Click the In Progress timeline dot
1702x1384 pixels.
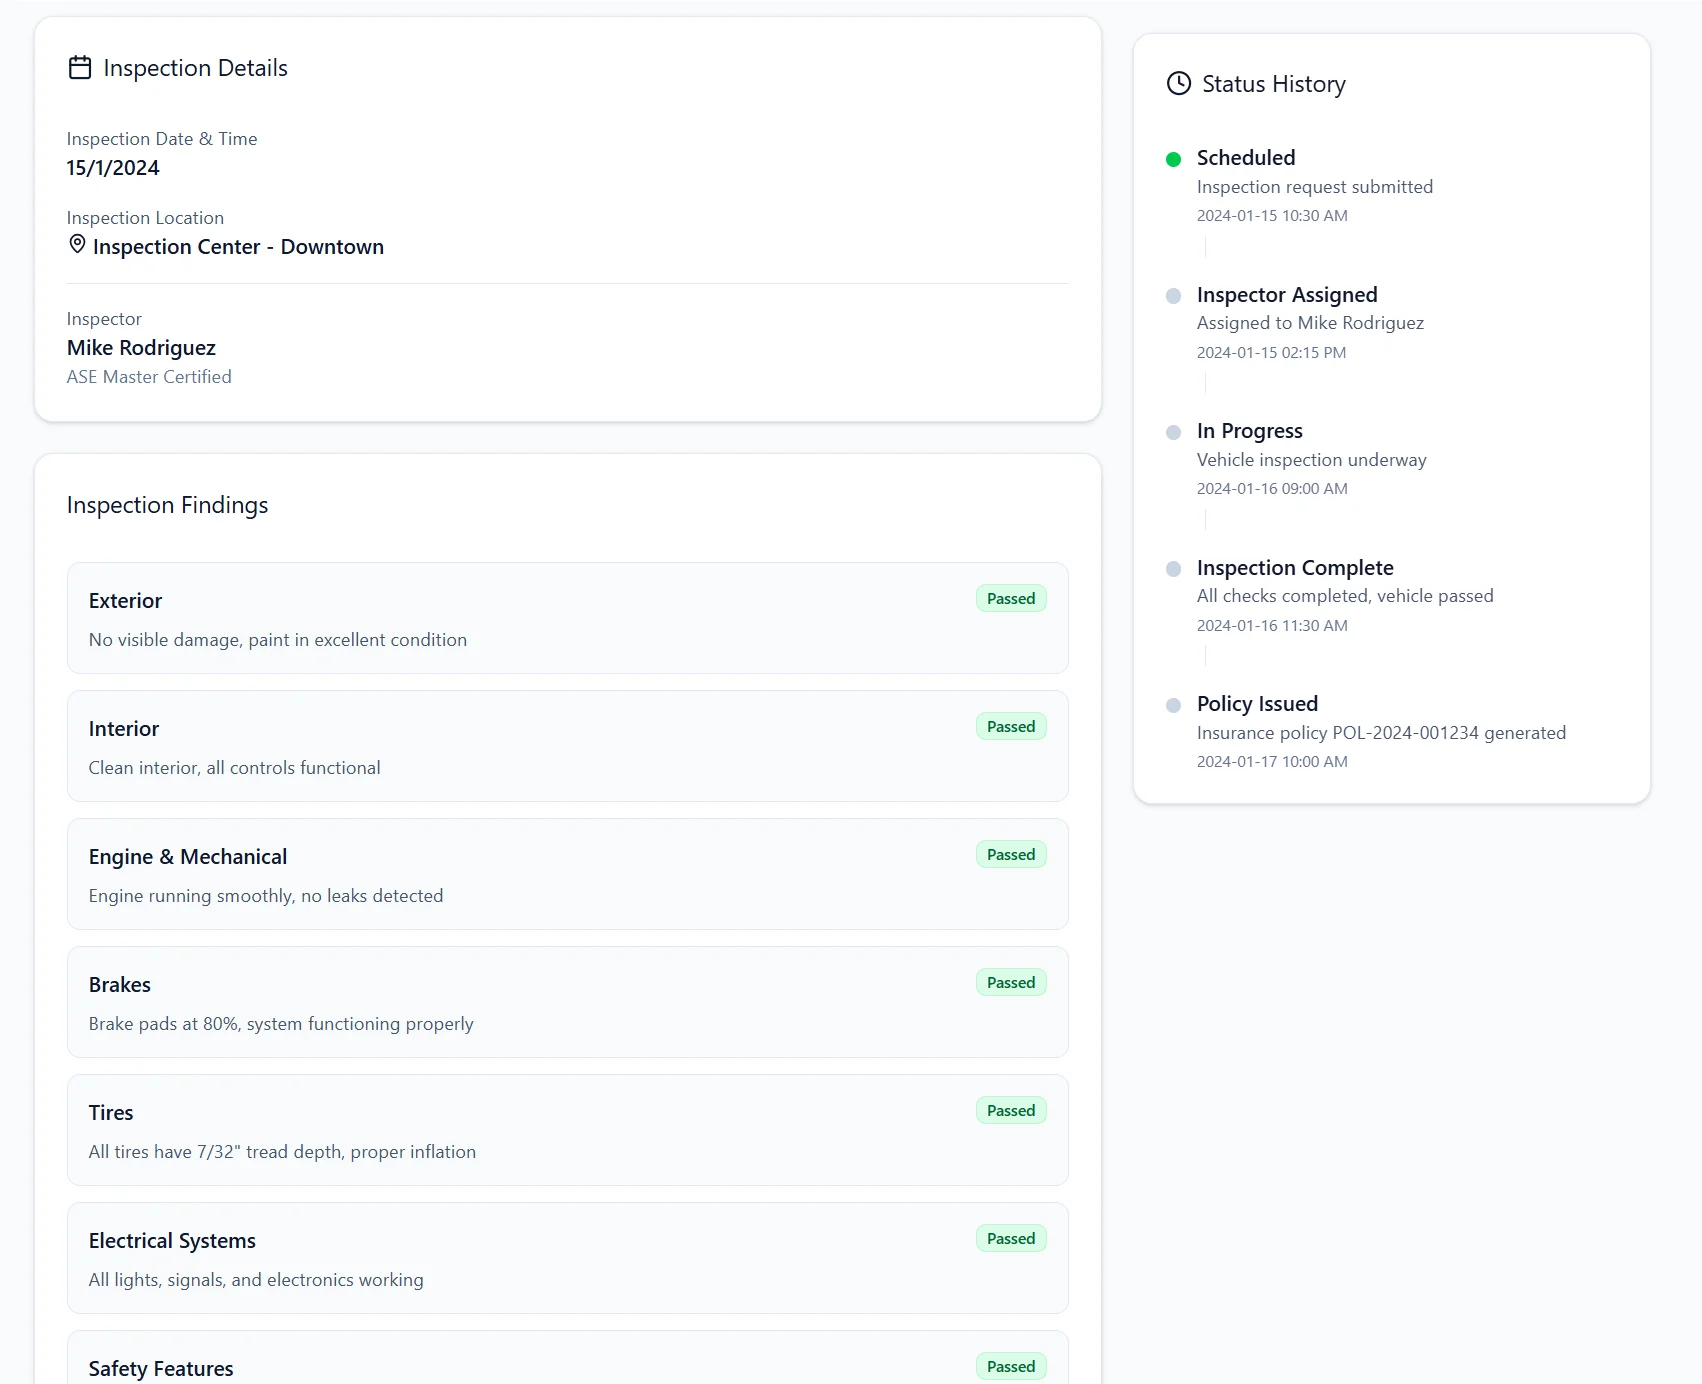1174,432
